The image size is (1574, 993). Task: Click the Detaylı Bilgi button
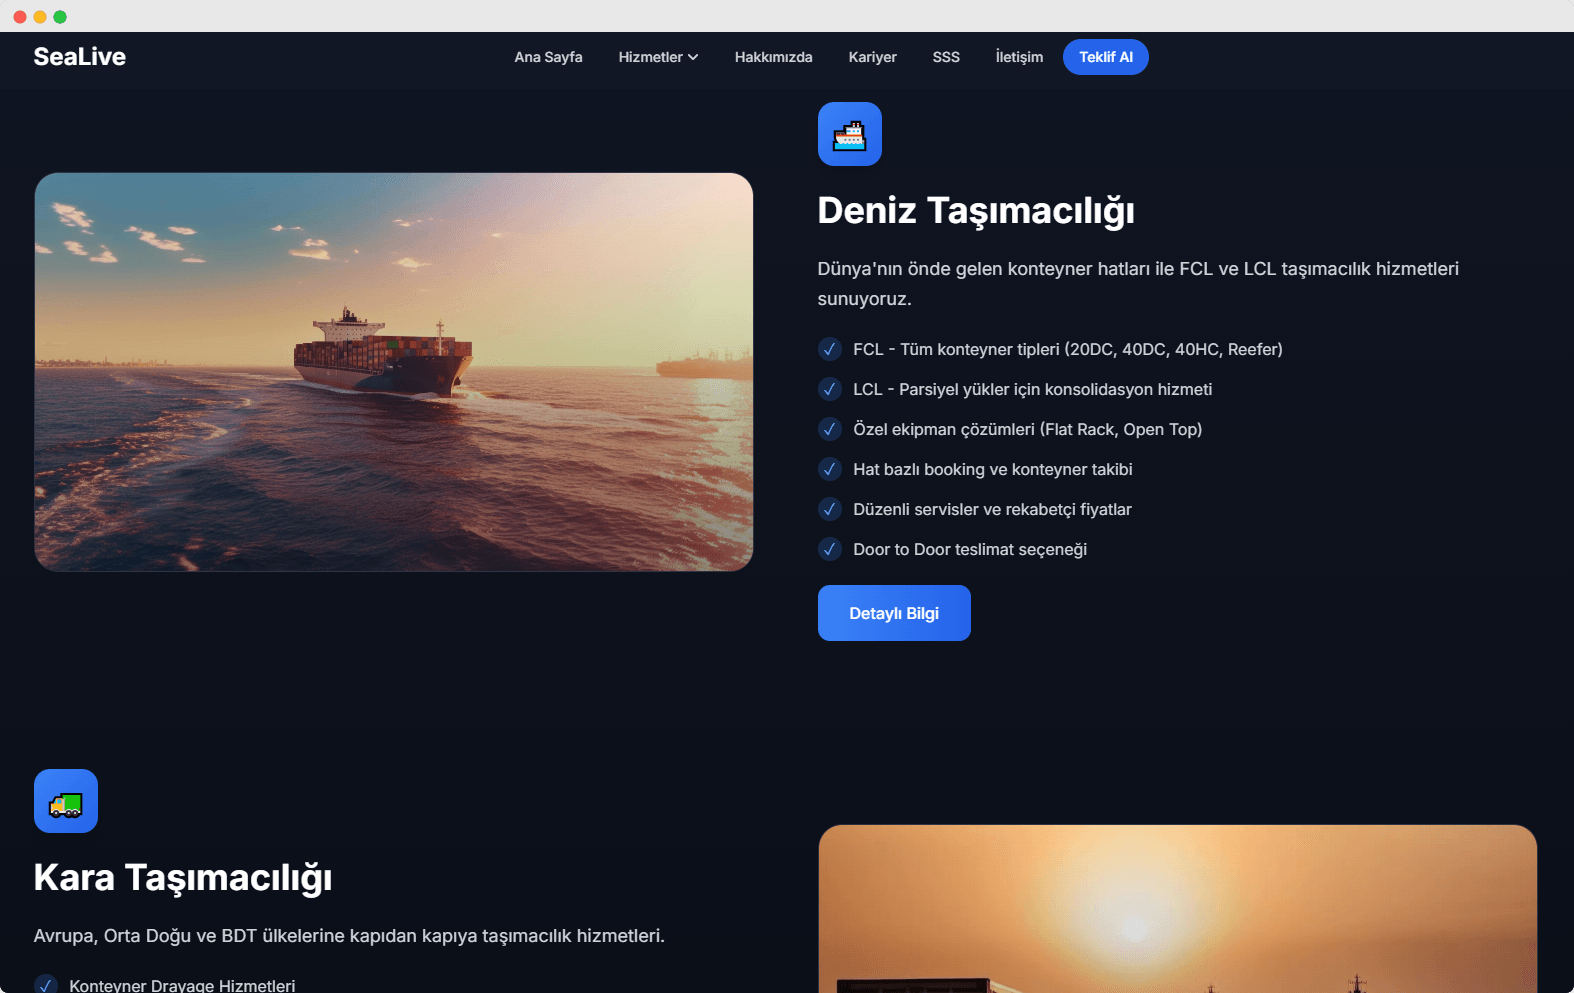[x=894, y=613]
